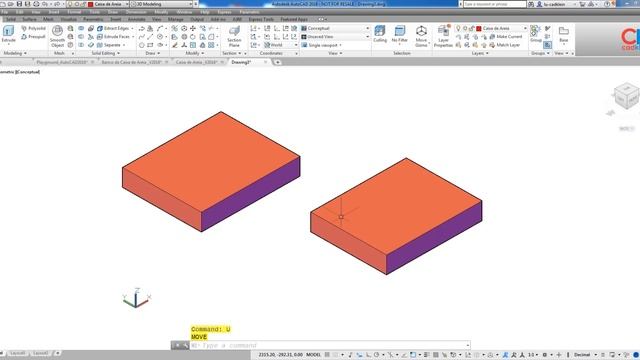Open the World UCS dropdown
This screenshot has width=640, height=360.
point(281,45)
